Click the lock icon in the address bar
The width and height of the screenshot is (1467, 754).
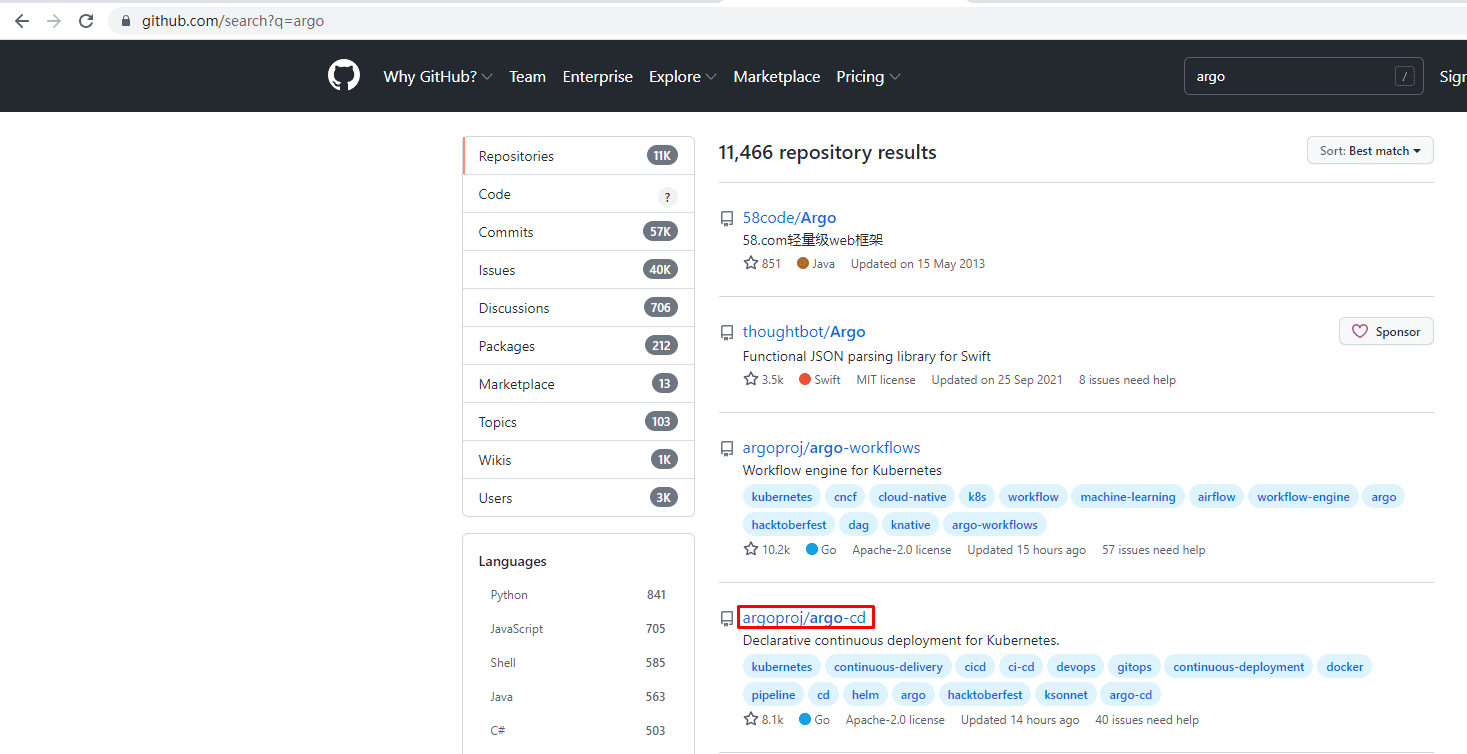pos(126,21)
